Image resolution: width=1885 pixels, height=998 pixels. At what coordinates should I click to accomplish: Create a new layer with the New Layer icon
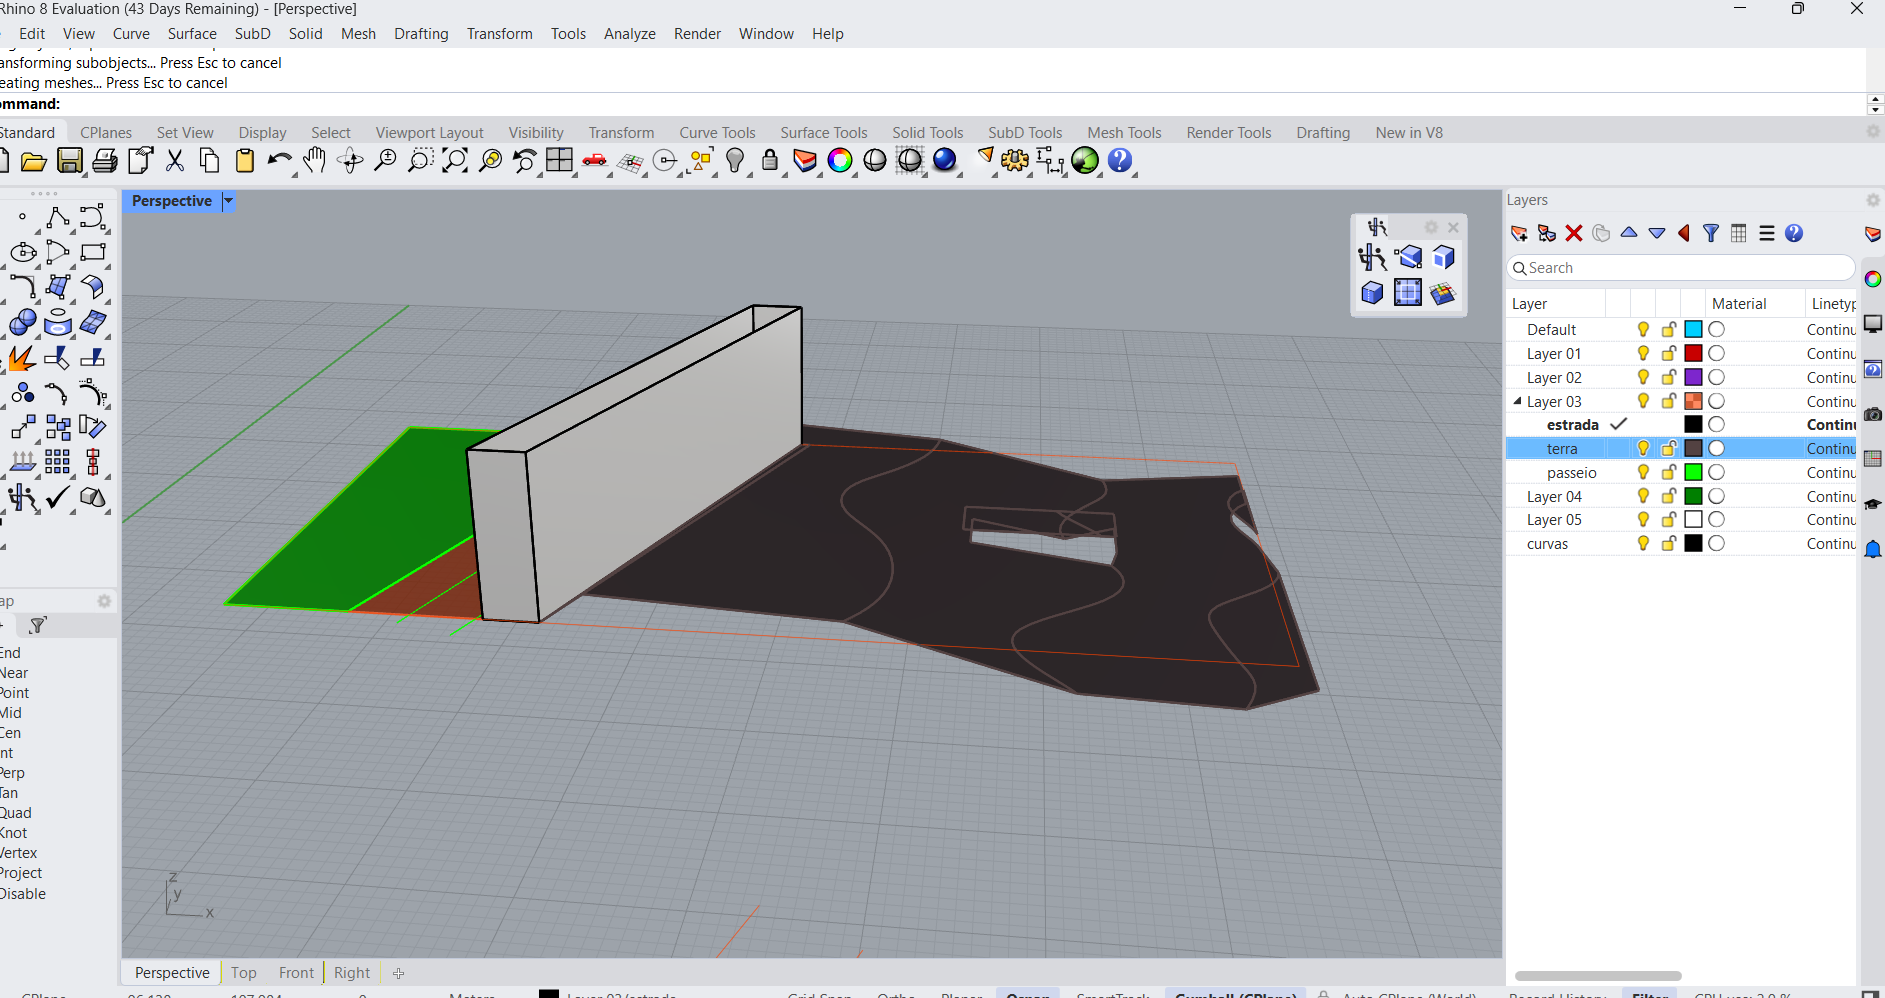tap(1519, 233)
